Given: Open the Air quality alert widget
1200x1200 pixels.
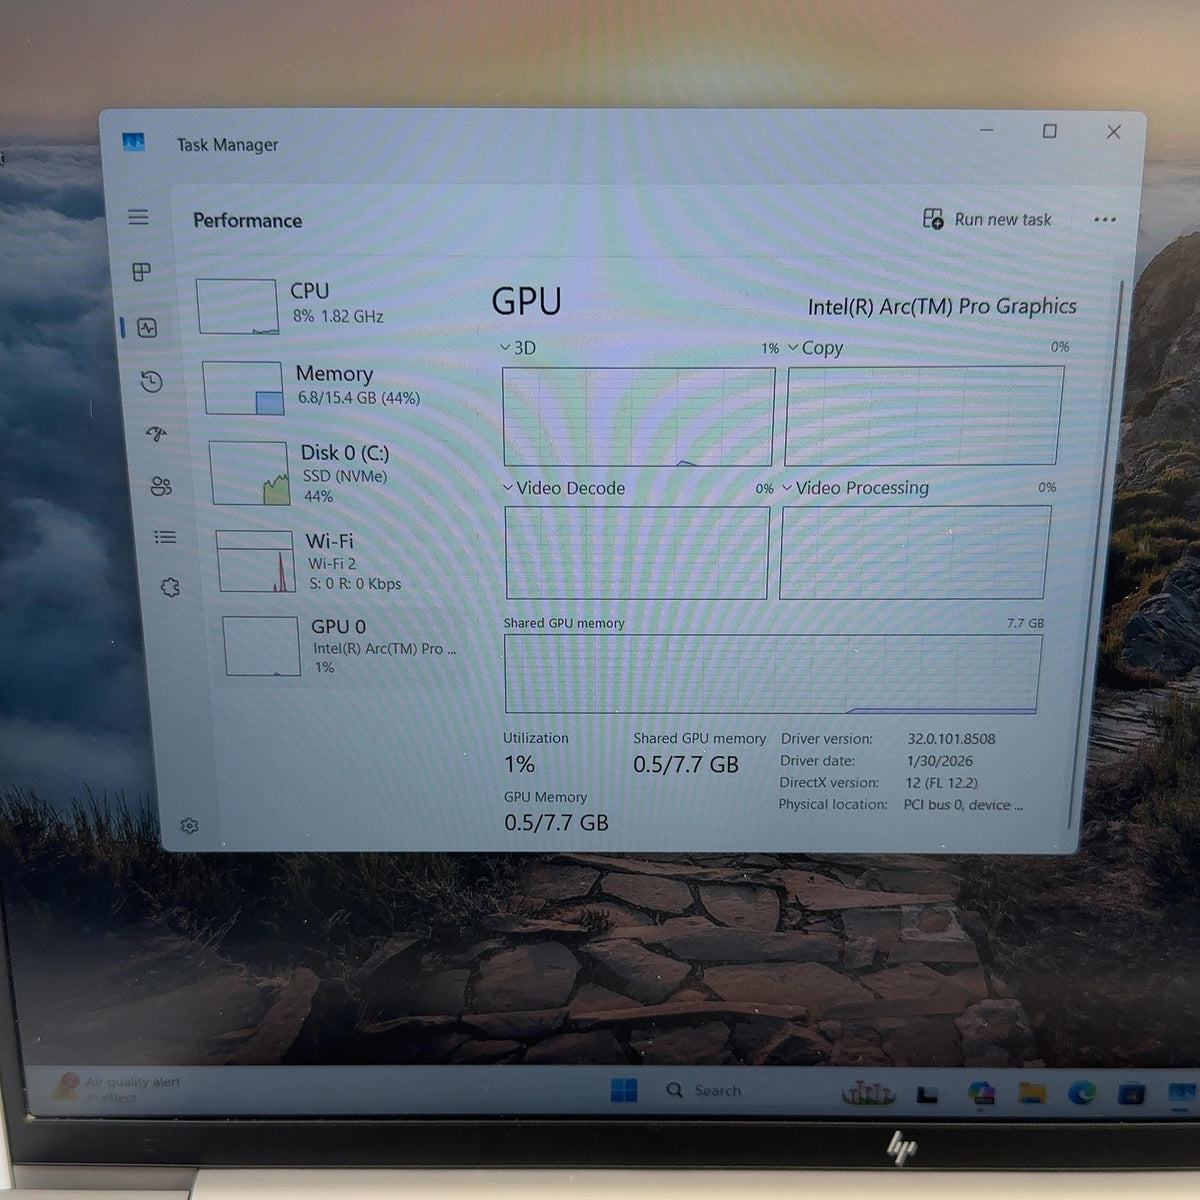Looking at the screenshot, I should coord(117,1089).
